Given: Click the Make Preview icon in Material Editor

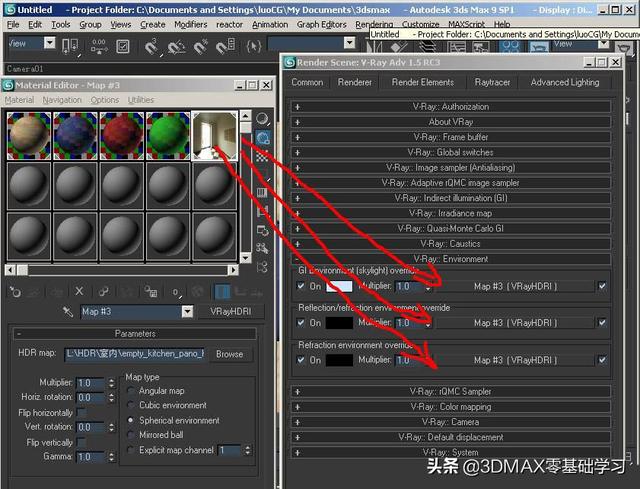Looking at the screenshot, I should (262, 211).
